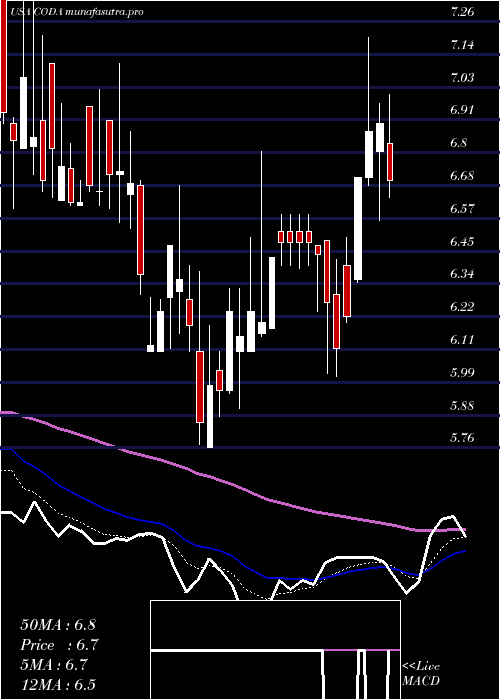
Task: Click the 6.34 price axis label
Action: (x=462, y=274)
